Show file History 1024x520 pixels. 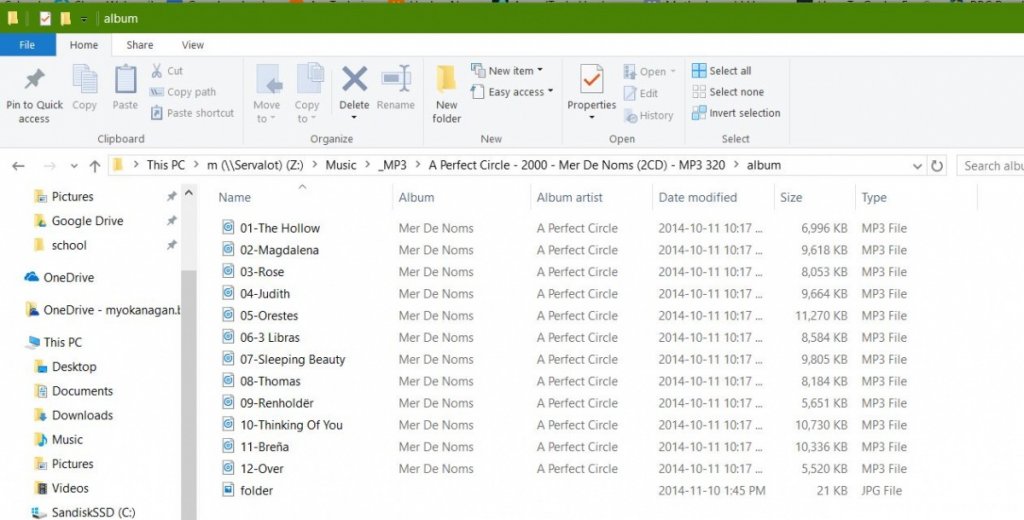(x=648, y=116)
